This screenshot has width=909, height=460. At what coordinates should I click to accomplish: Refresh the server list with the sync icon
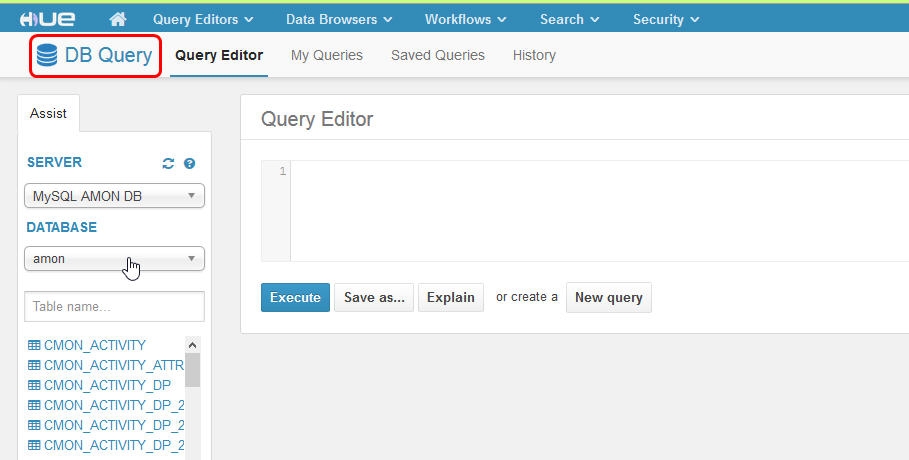(x=168, y=164)
